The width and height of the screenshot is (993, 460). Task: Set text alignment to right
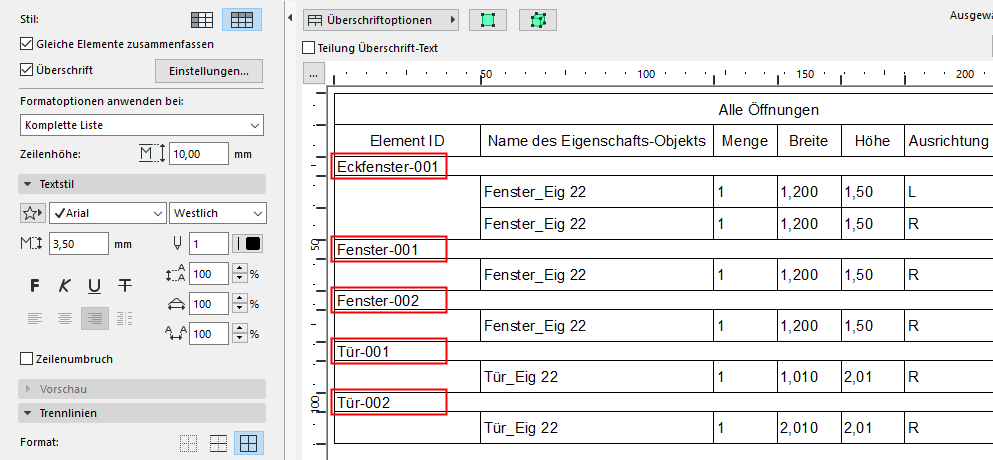(95, 318)
